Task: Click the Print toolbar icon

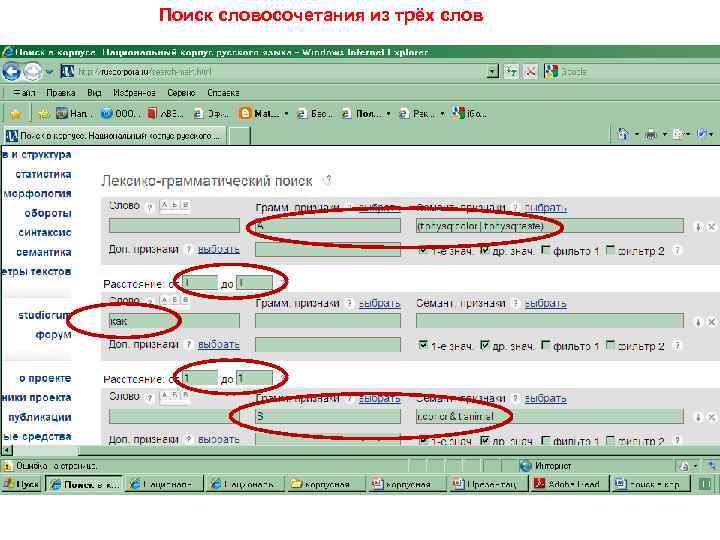Action: [651, 135]
